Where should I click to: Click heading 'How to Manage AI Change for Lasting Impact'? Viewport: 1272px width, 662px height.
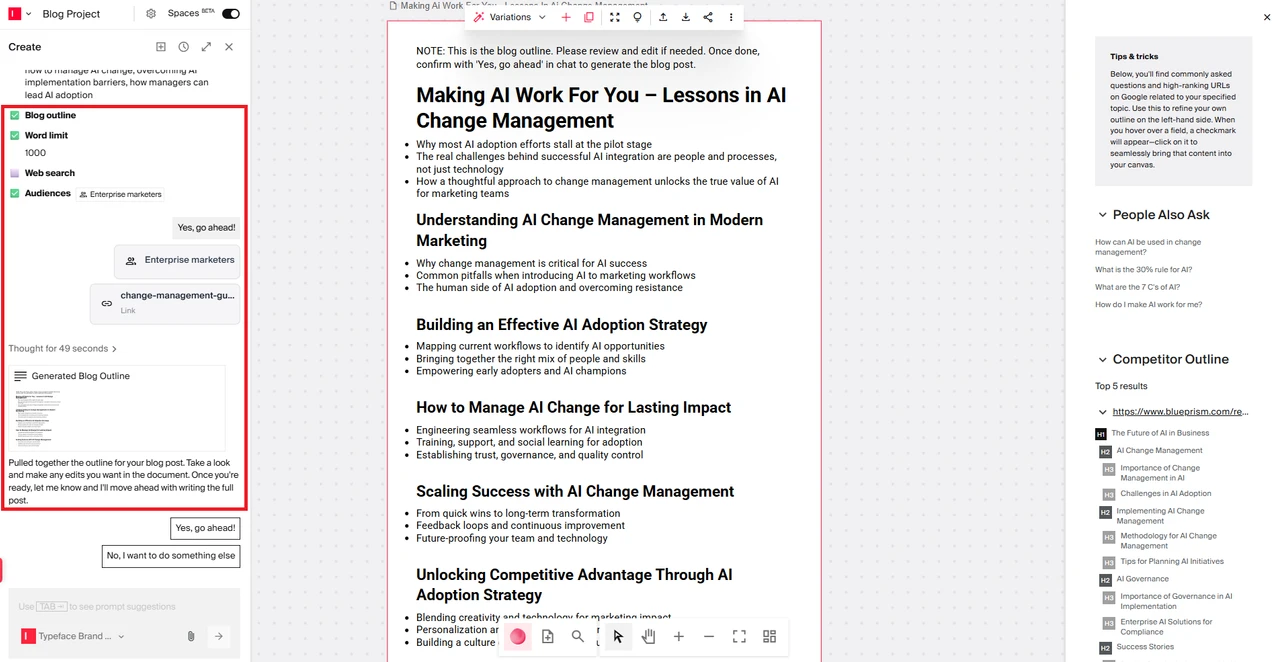tap(573, 408)
